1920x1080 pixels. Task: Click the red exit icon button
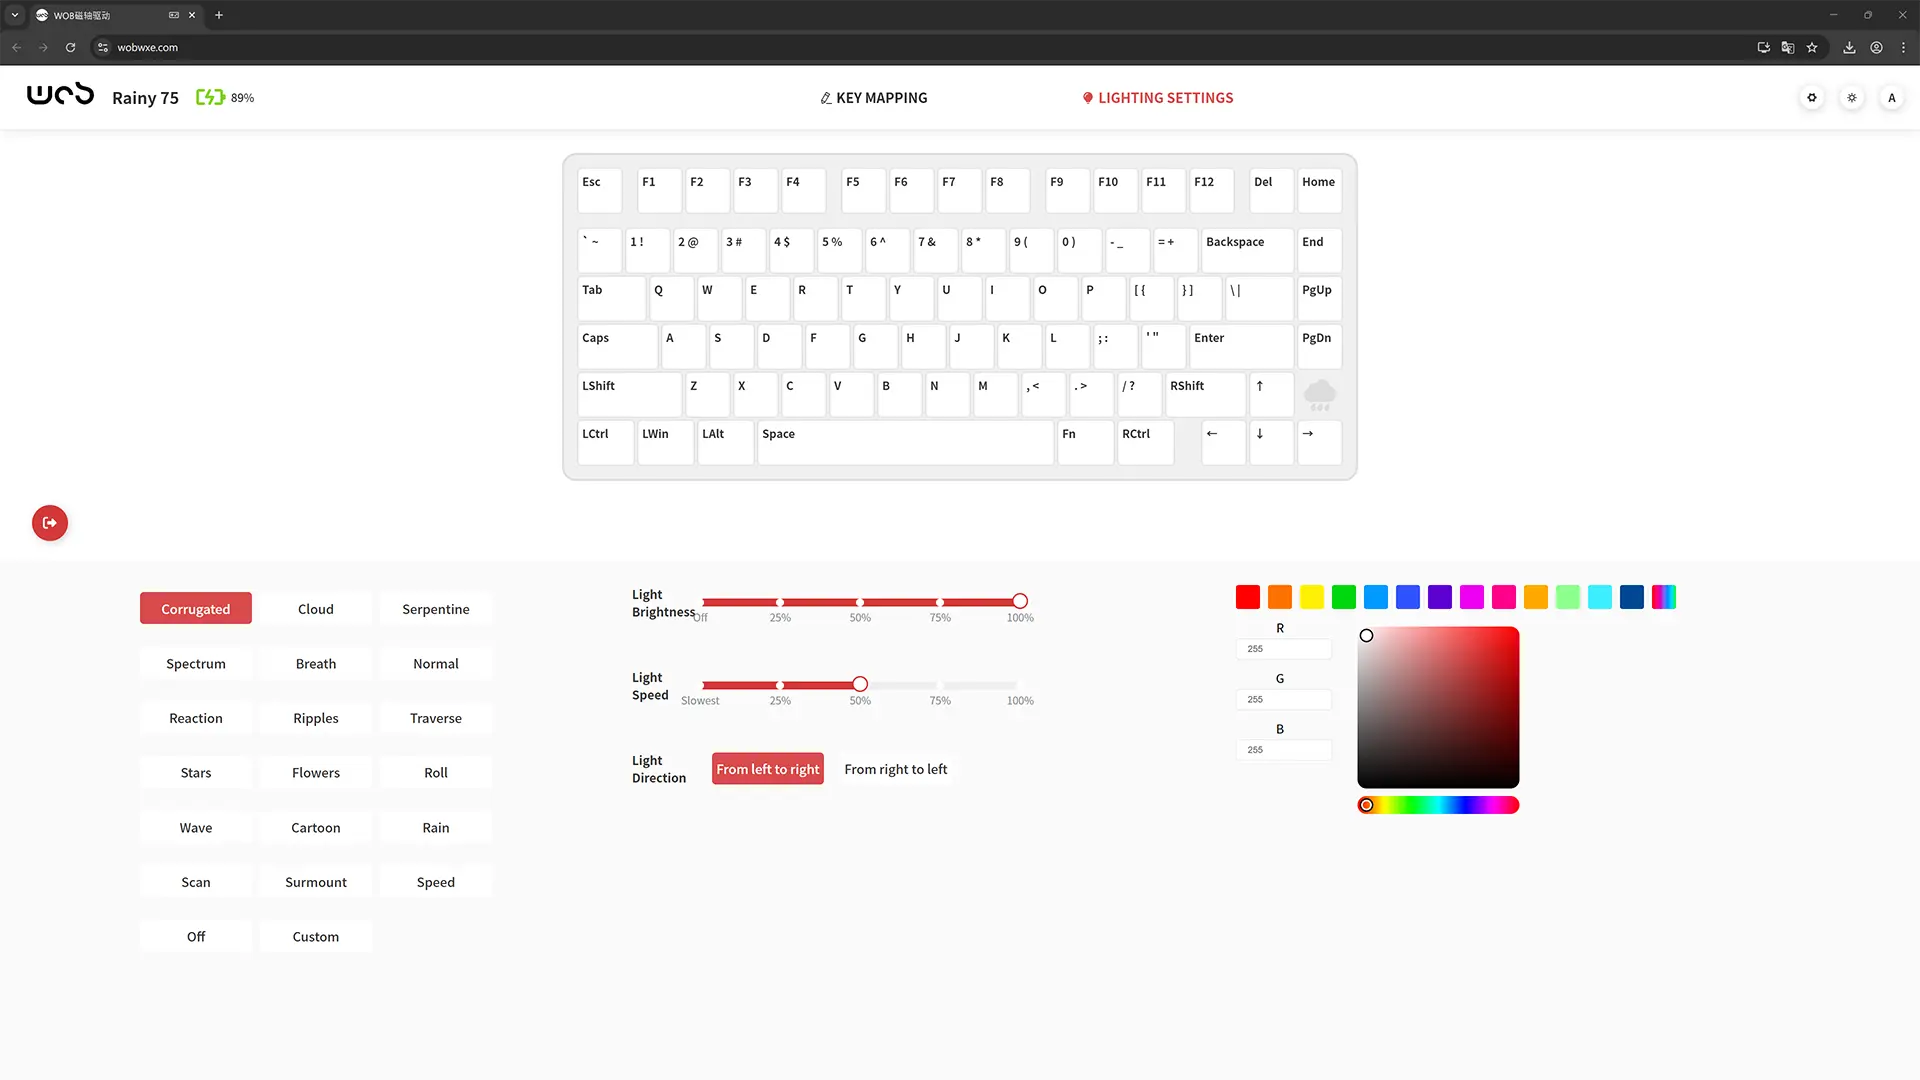[50, 523]
